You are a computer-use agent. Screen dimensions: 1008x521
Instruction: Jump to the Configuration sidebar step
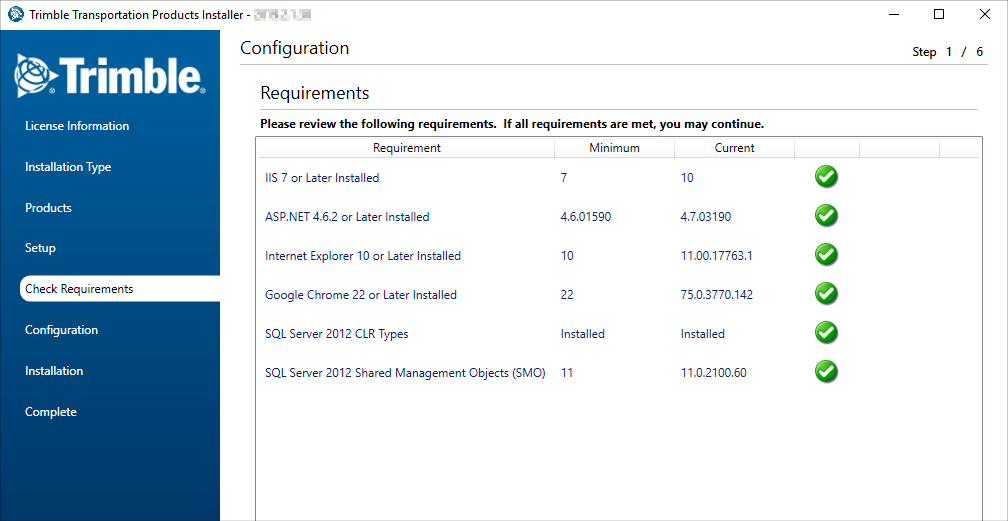click(61, 330)
